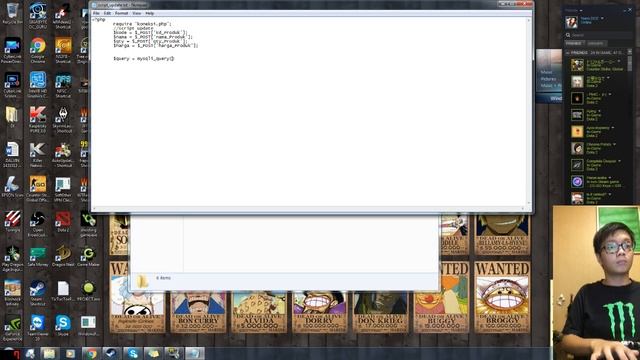The image size is (640, 360).
Task: Click after the mysqli_query( line in Notepad
Action: tap(175, 59)
